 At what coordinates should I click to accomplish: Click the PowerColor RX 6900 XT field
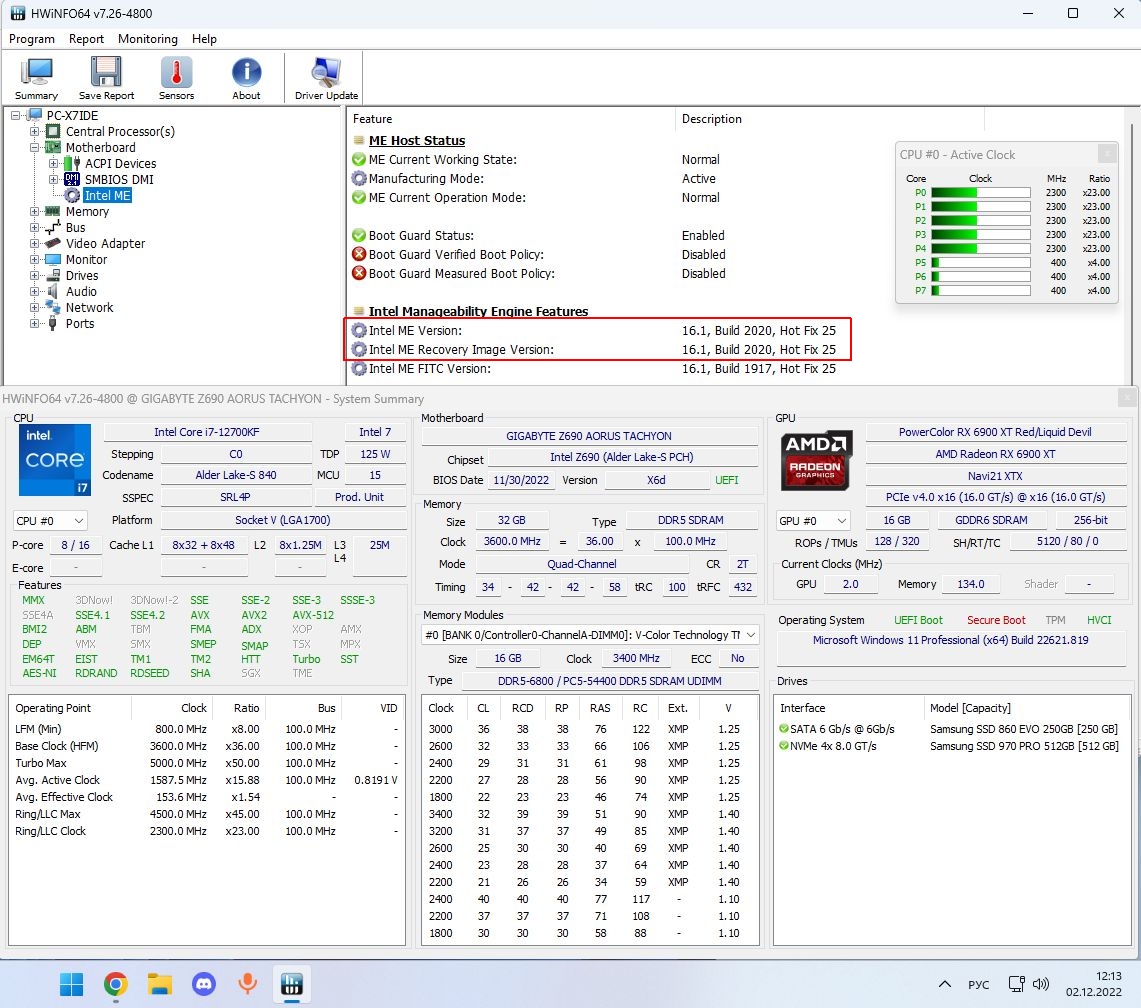(x=995, y=432)
